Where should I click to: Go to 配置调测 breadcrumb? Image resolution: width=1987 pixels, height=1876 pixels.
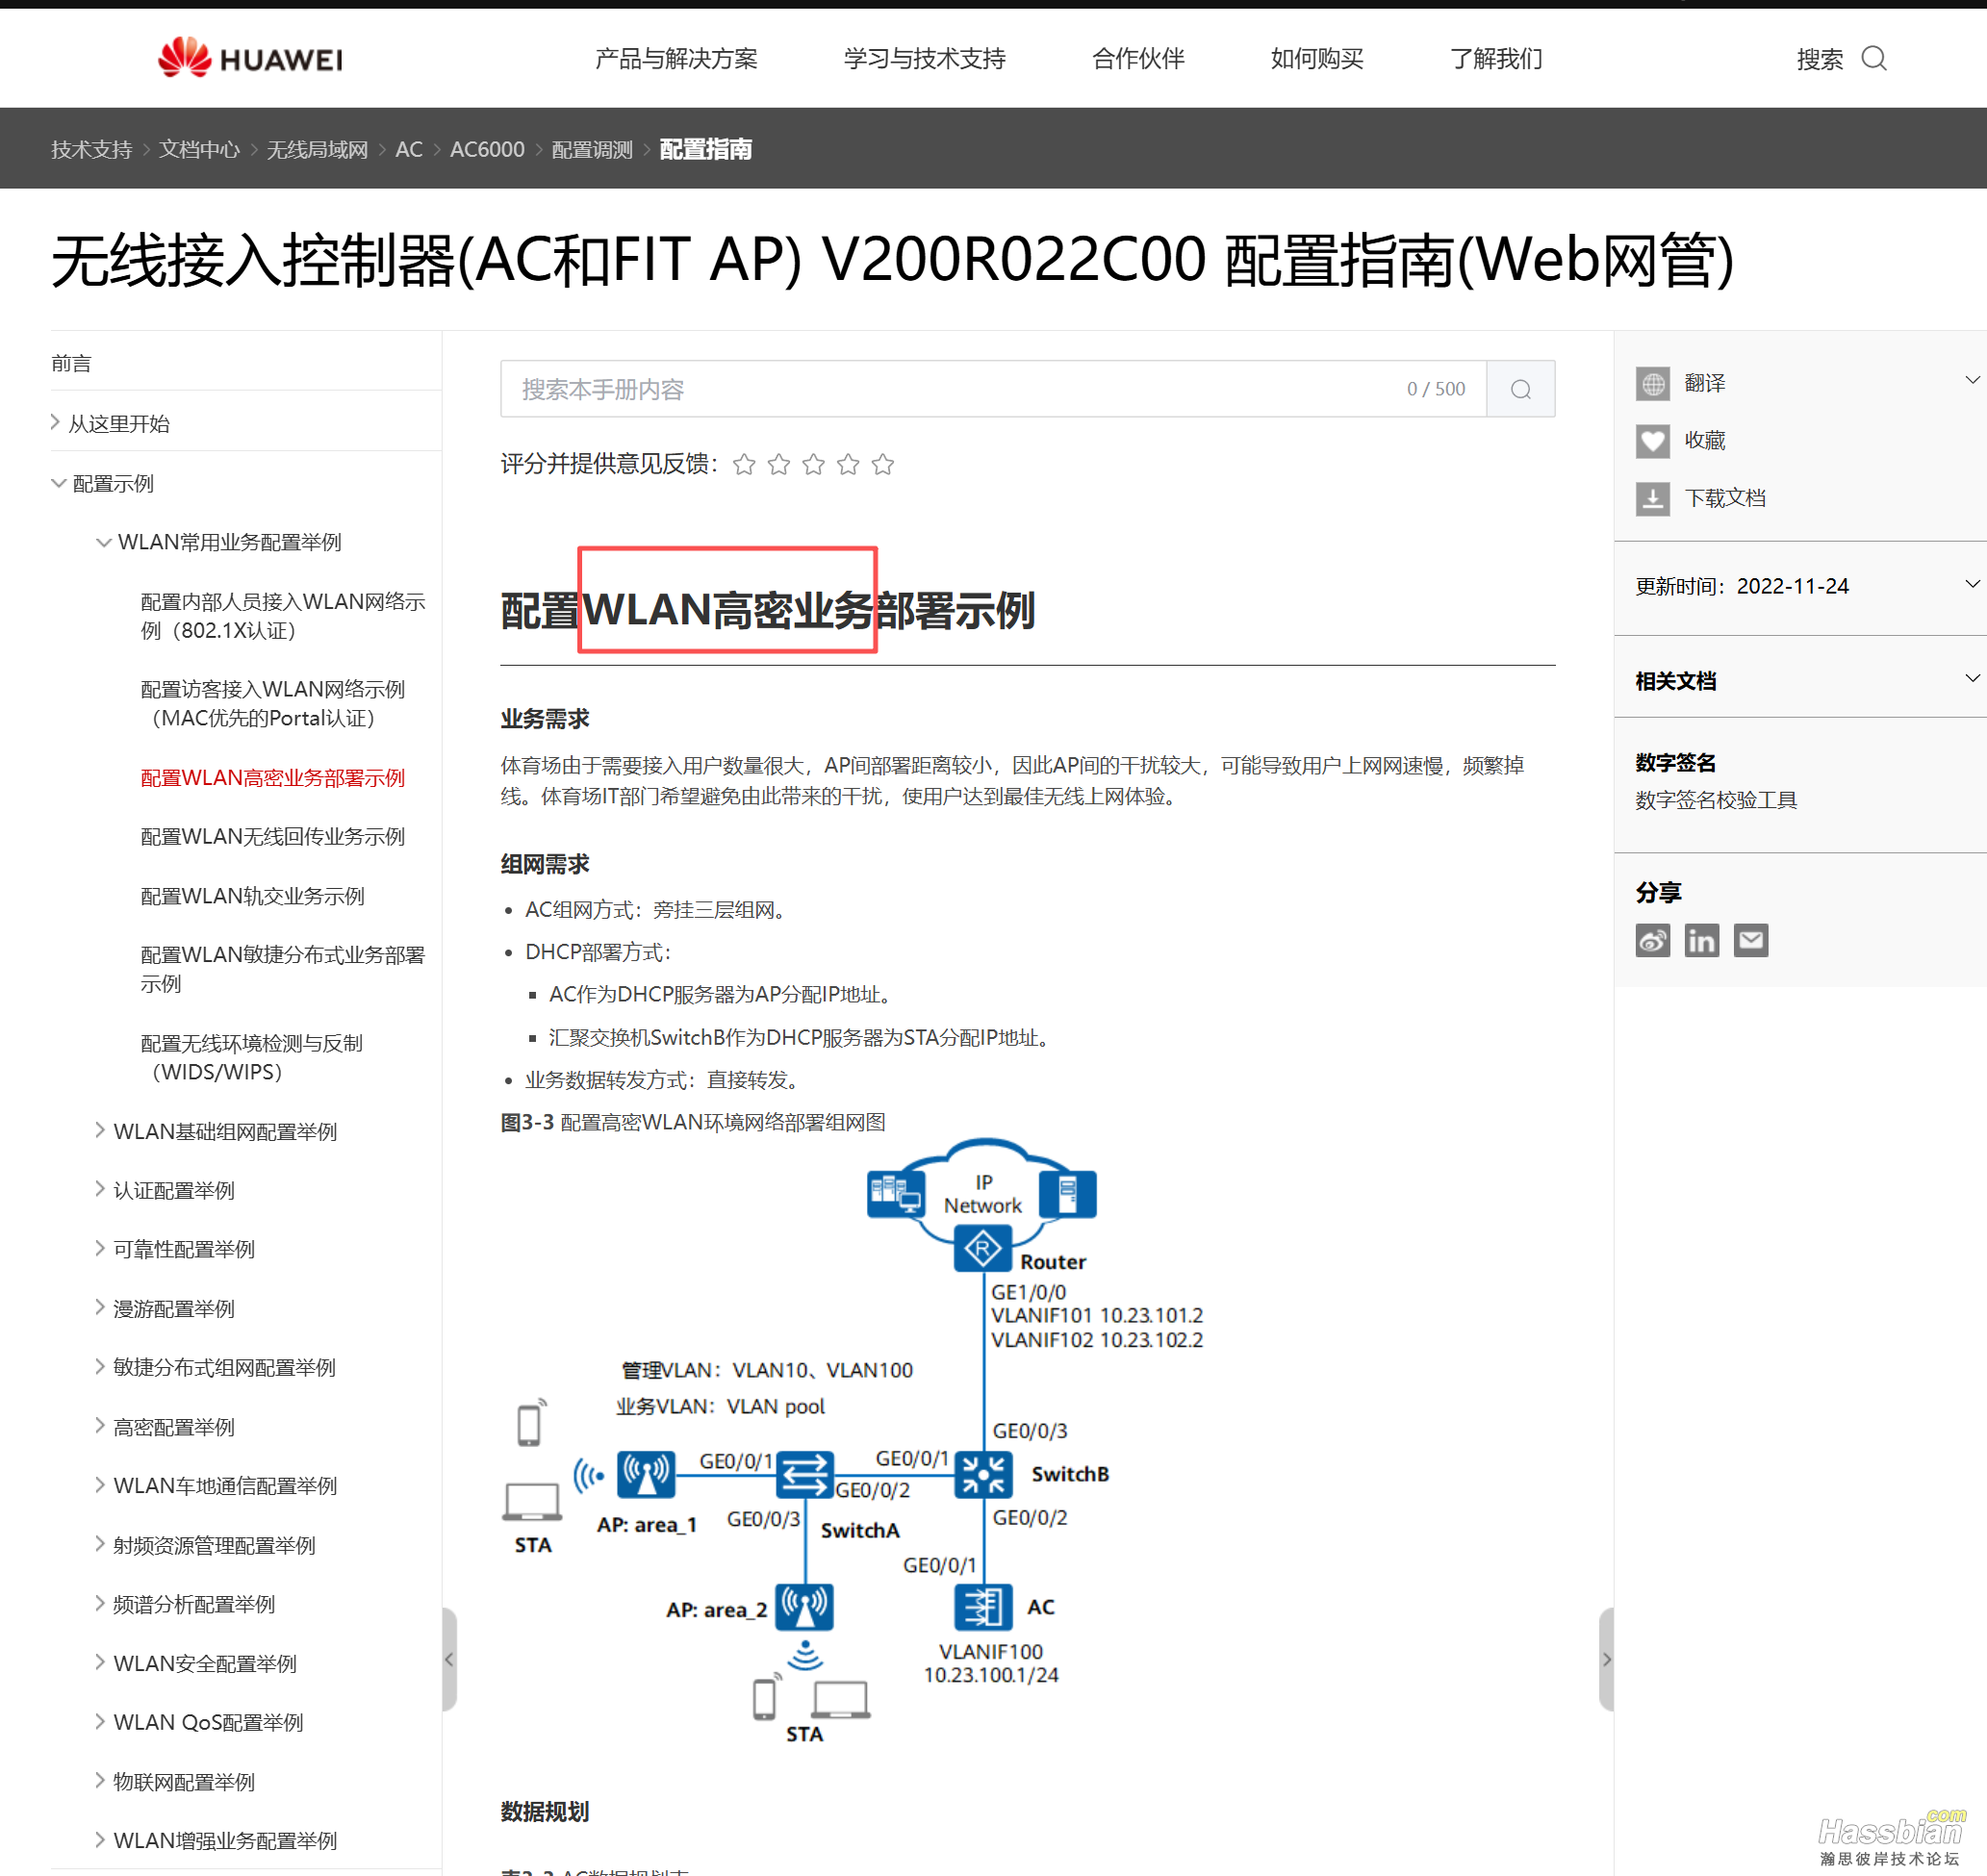(592, 149)
